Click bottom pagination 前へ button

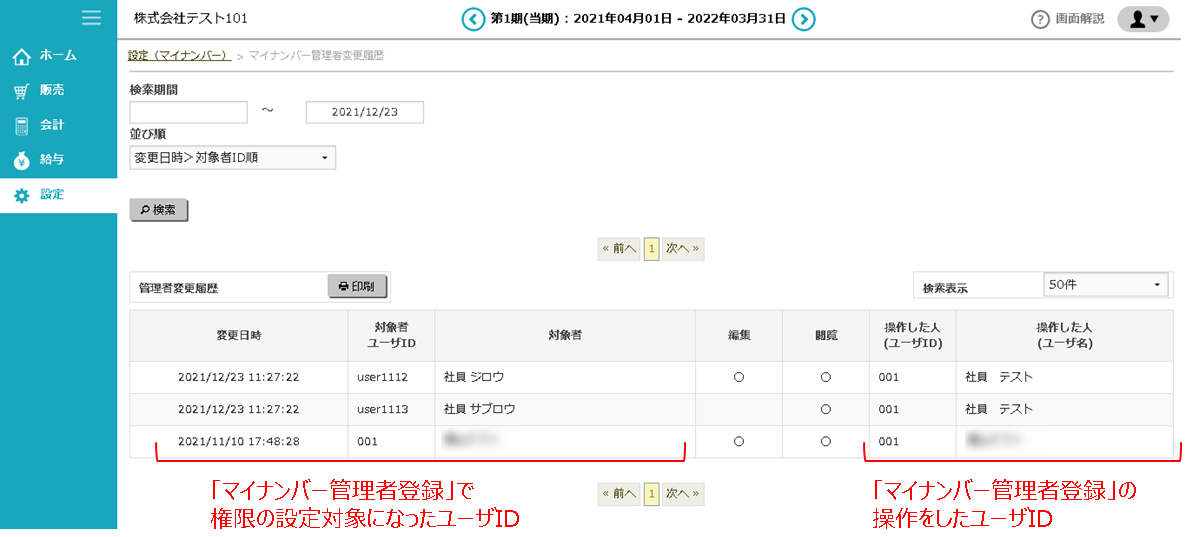click(x=618, y=493)
